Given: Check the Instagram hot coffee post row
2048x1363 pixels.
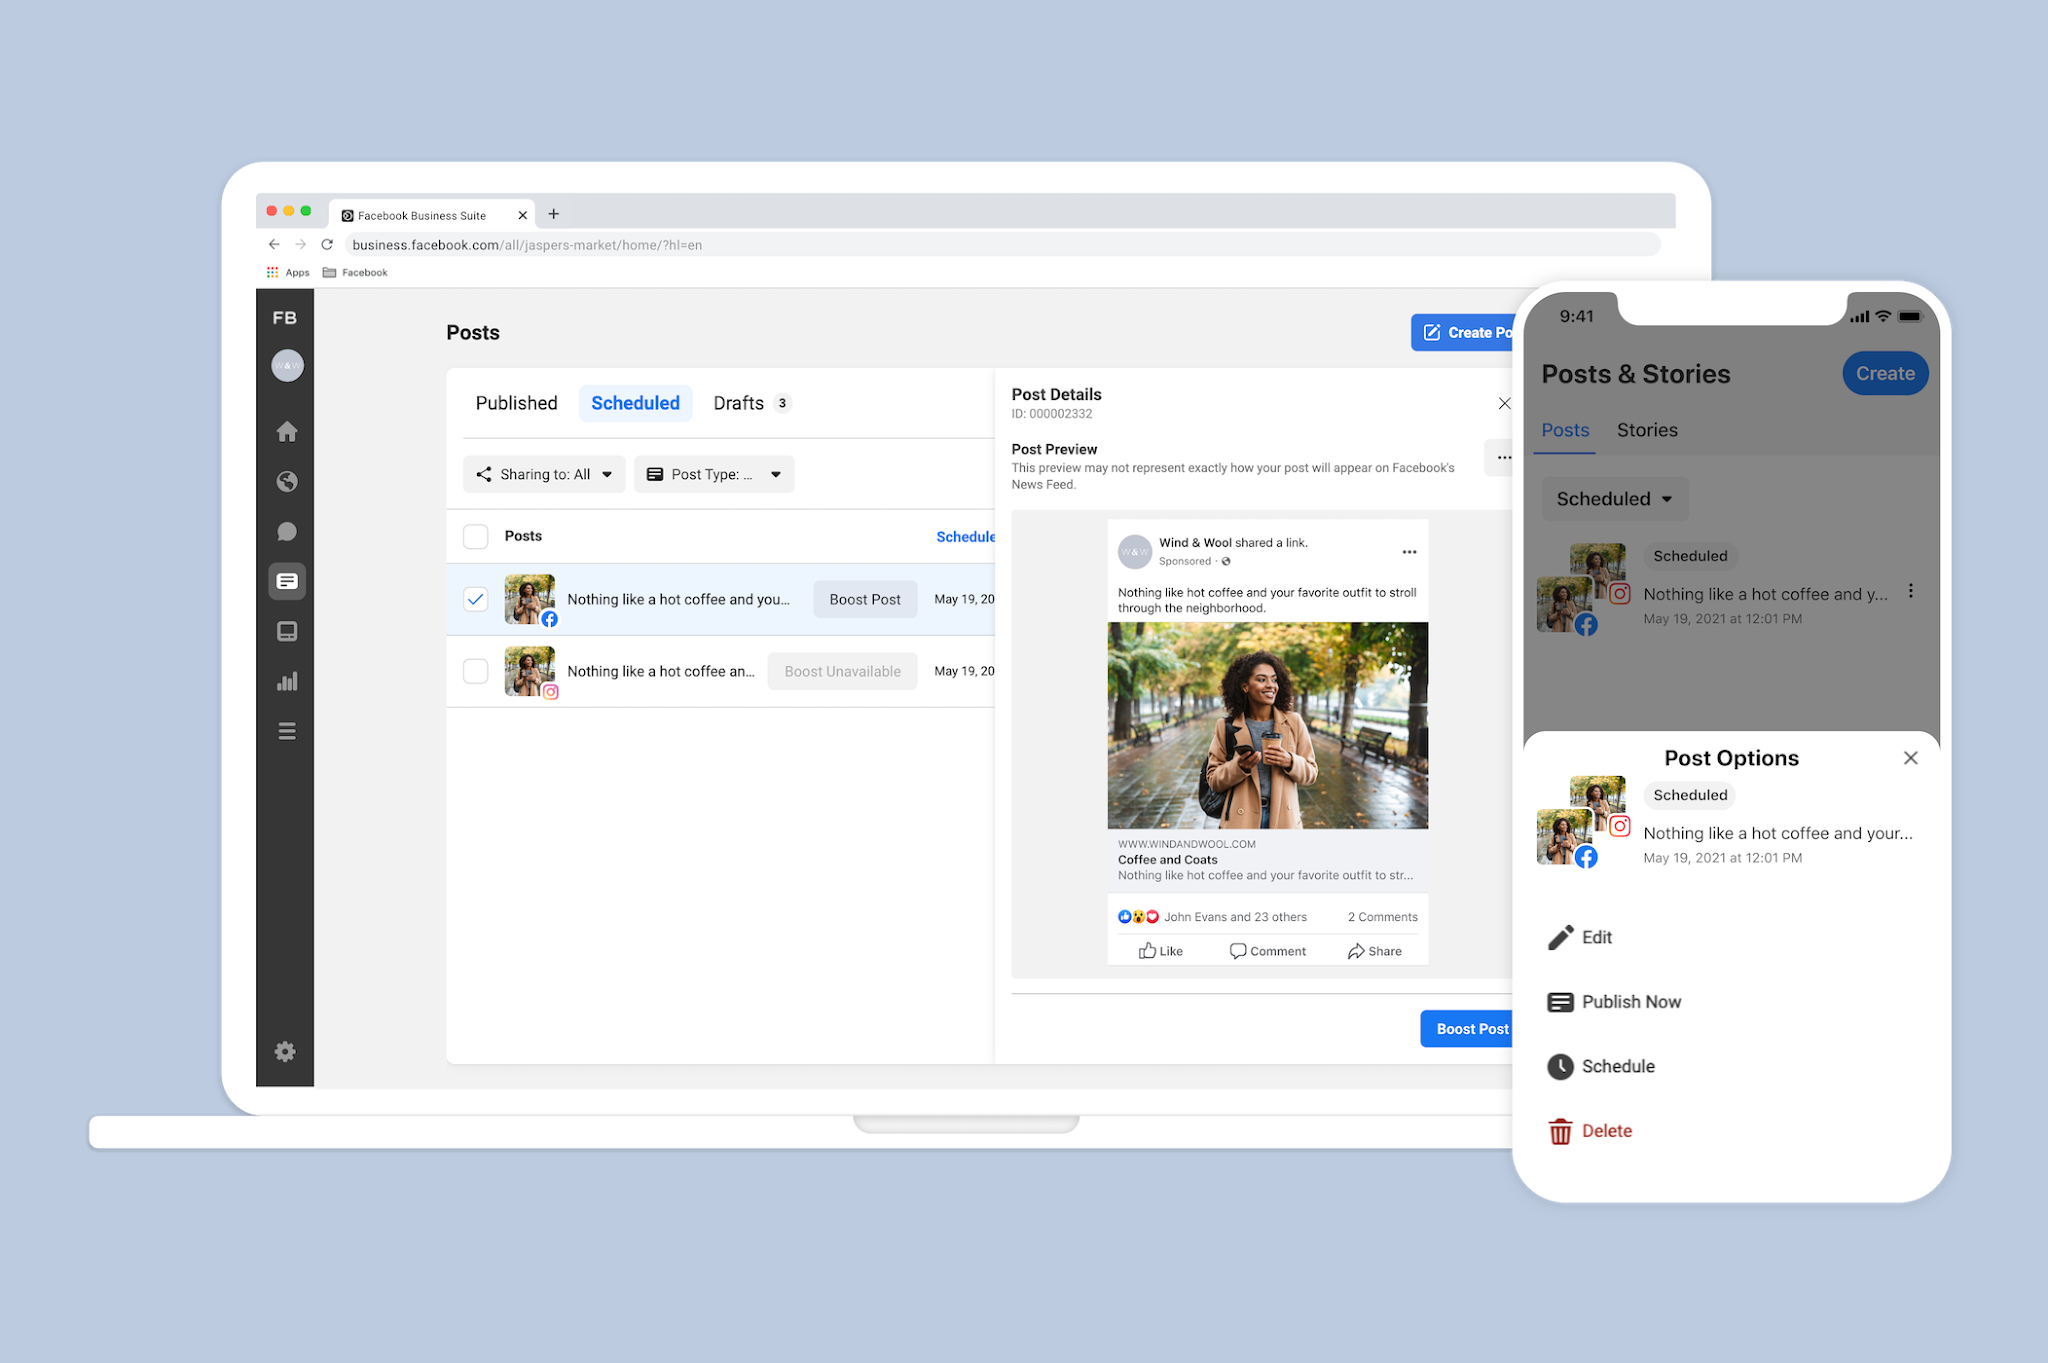Looking at the screenshot, I should (x=475, y=671).
